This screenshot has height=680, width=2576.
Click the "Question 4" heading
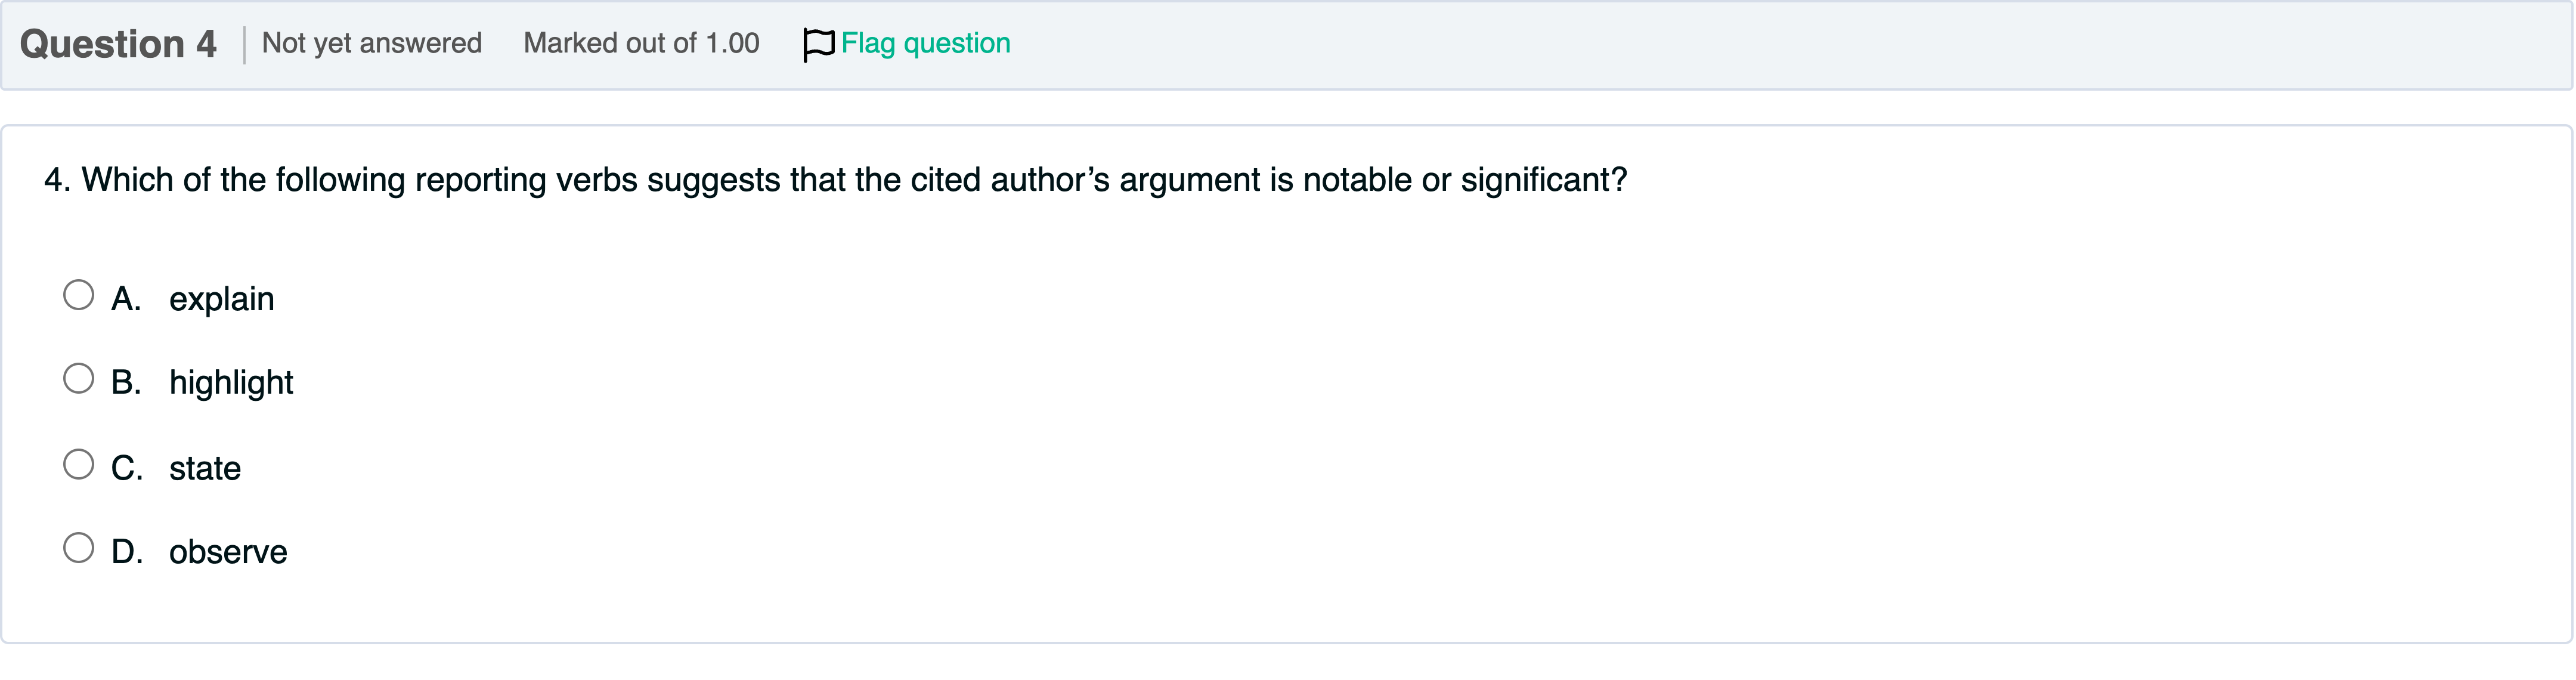click(x=118, y=44)
